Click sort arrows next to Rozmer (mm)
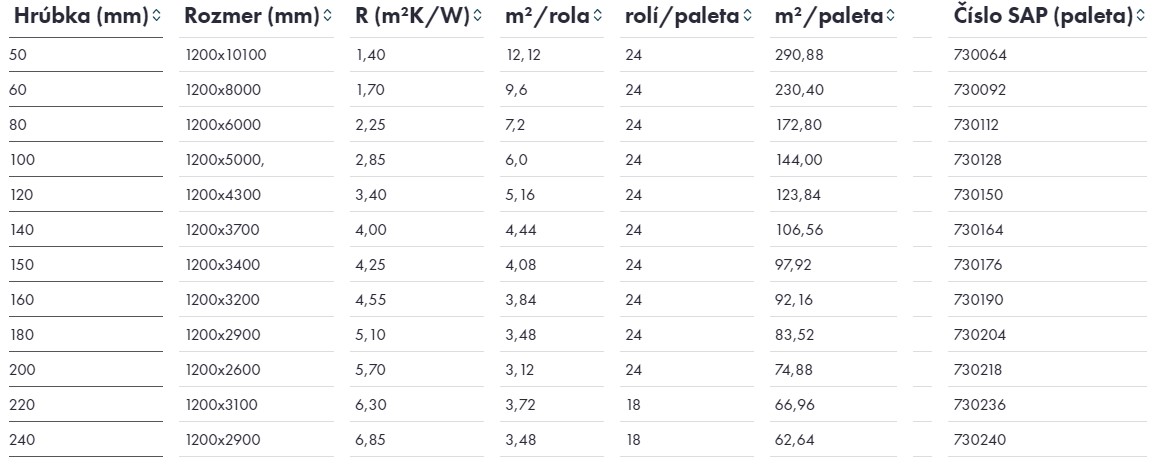This screenshot has width=1160, height=464. [x=327, y=16]
